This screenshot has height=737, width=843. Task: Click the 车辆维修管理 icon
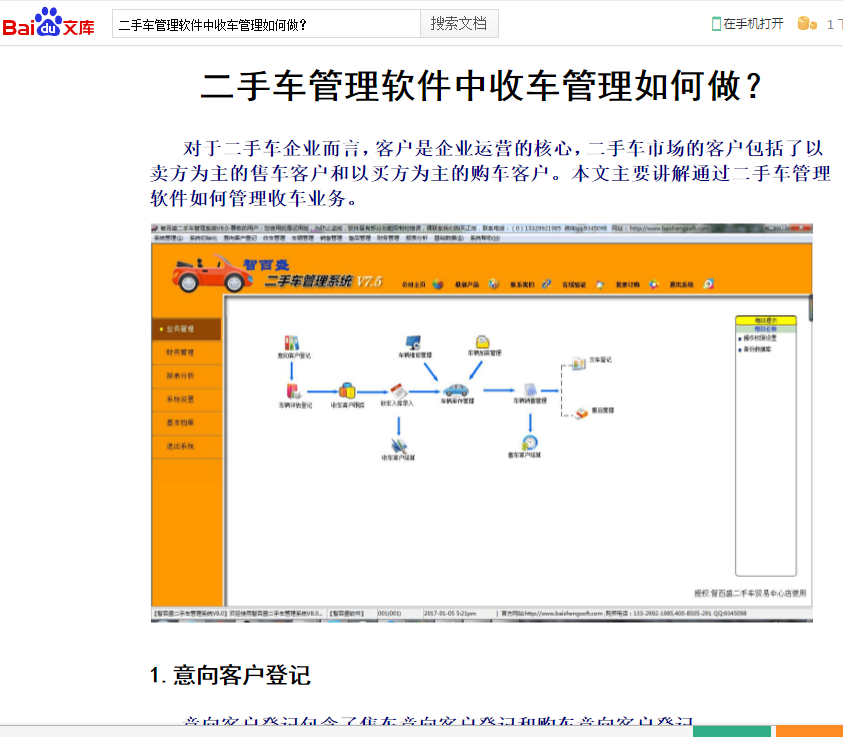tap(413, 343)
